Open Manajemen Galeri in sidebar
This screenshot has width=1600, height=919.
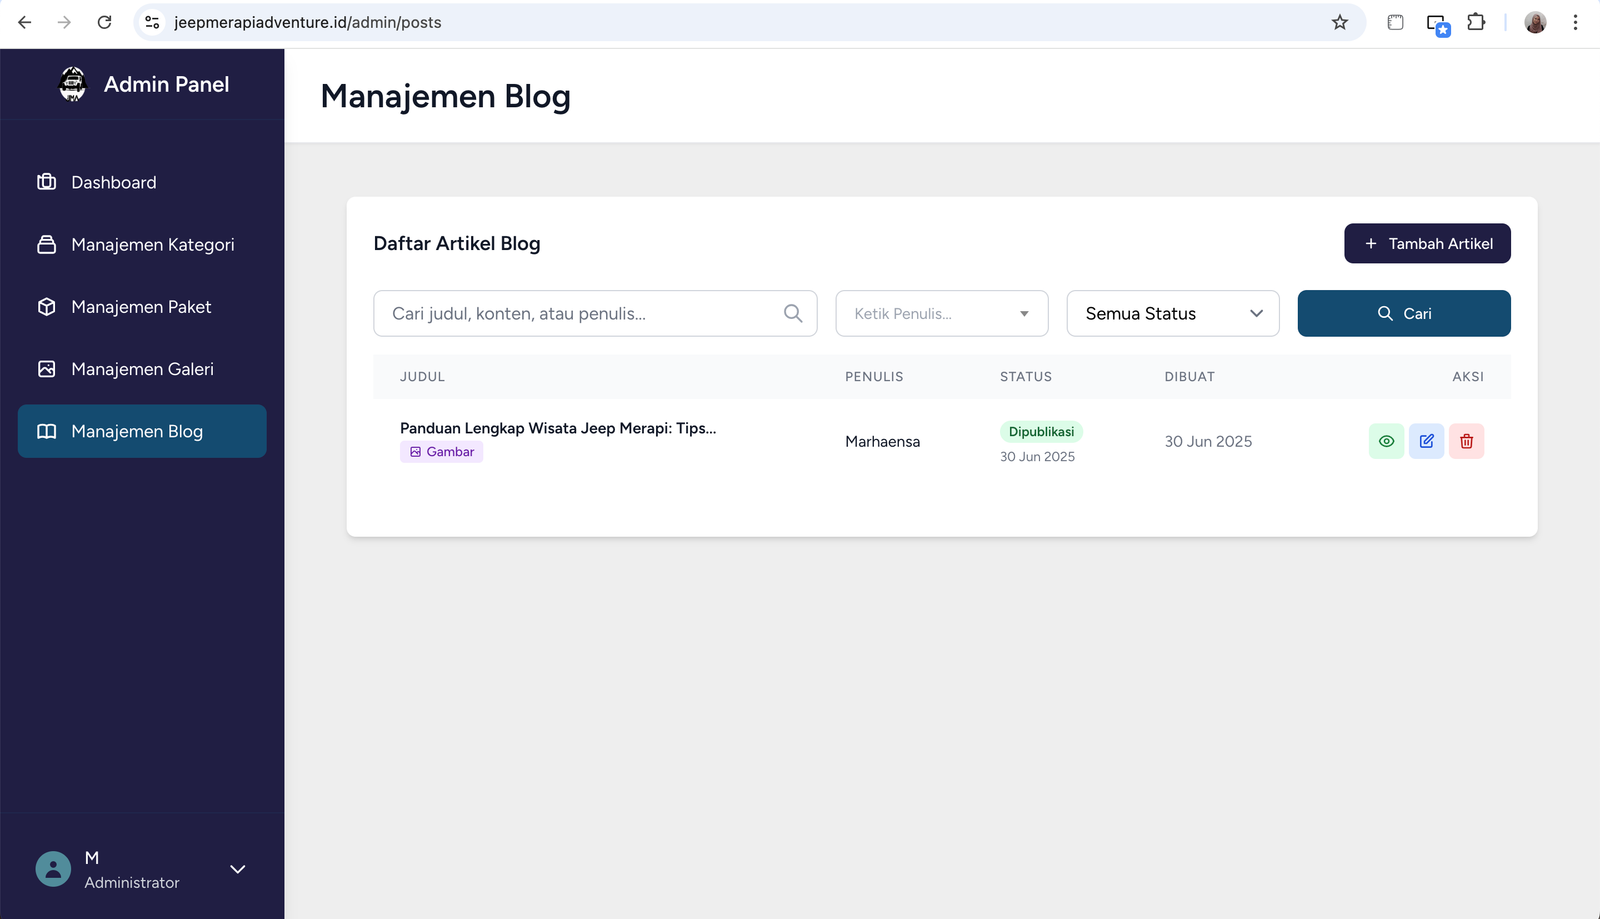tap(142, 369)
